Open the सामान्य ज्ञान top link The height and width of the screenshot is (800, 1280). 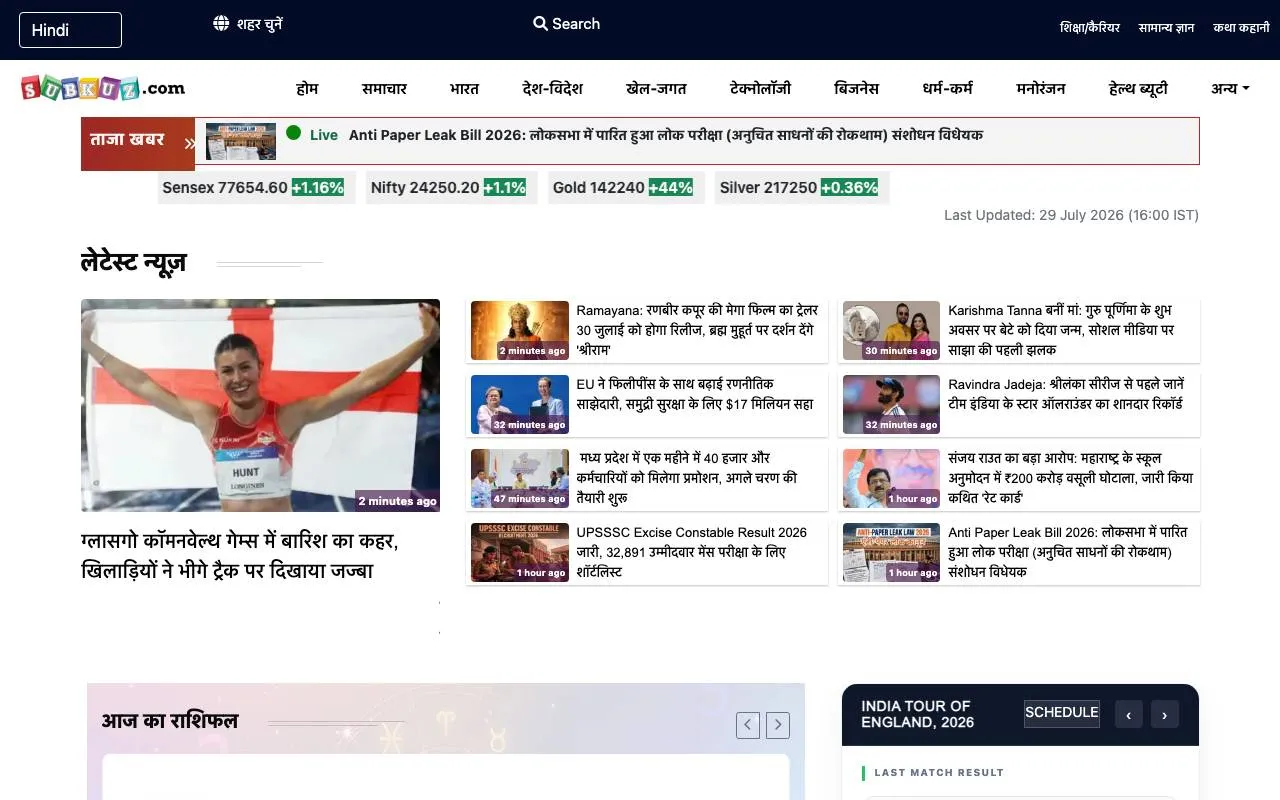coord(1166,28)
